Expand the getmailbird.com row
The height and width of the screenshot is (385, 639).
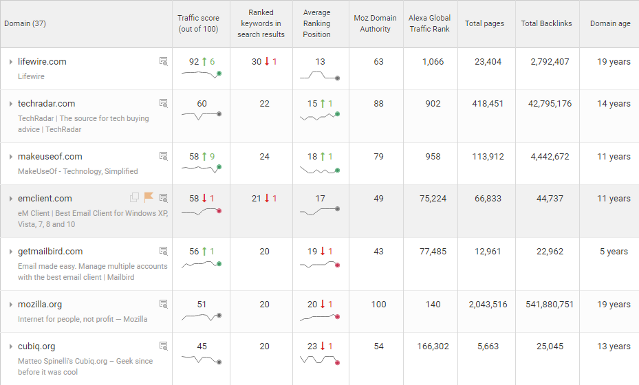(x=11, y=252)
